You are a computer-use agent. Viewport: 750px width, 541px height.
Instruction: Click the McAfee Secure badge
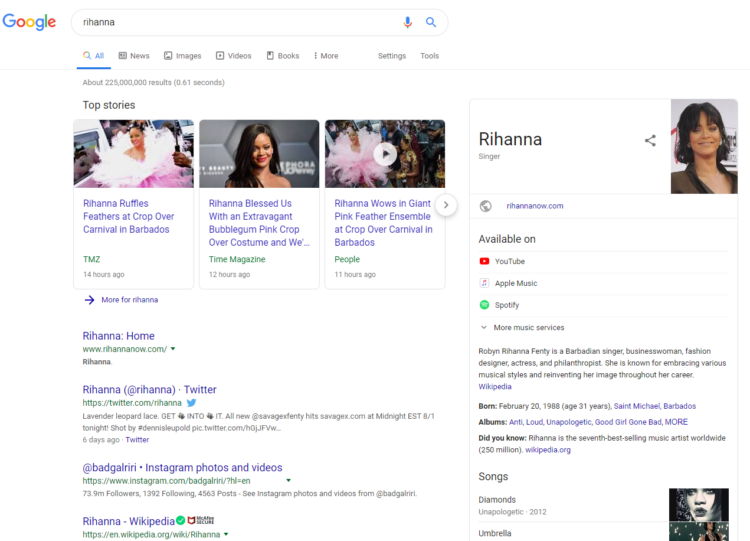(200, 520)
